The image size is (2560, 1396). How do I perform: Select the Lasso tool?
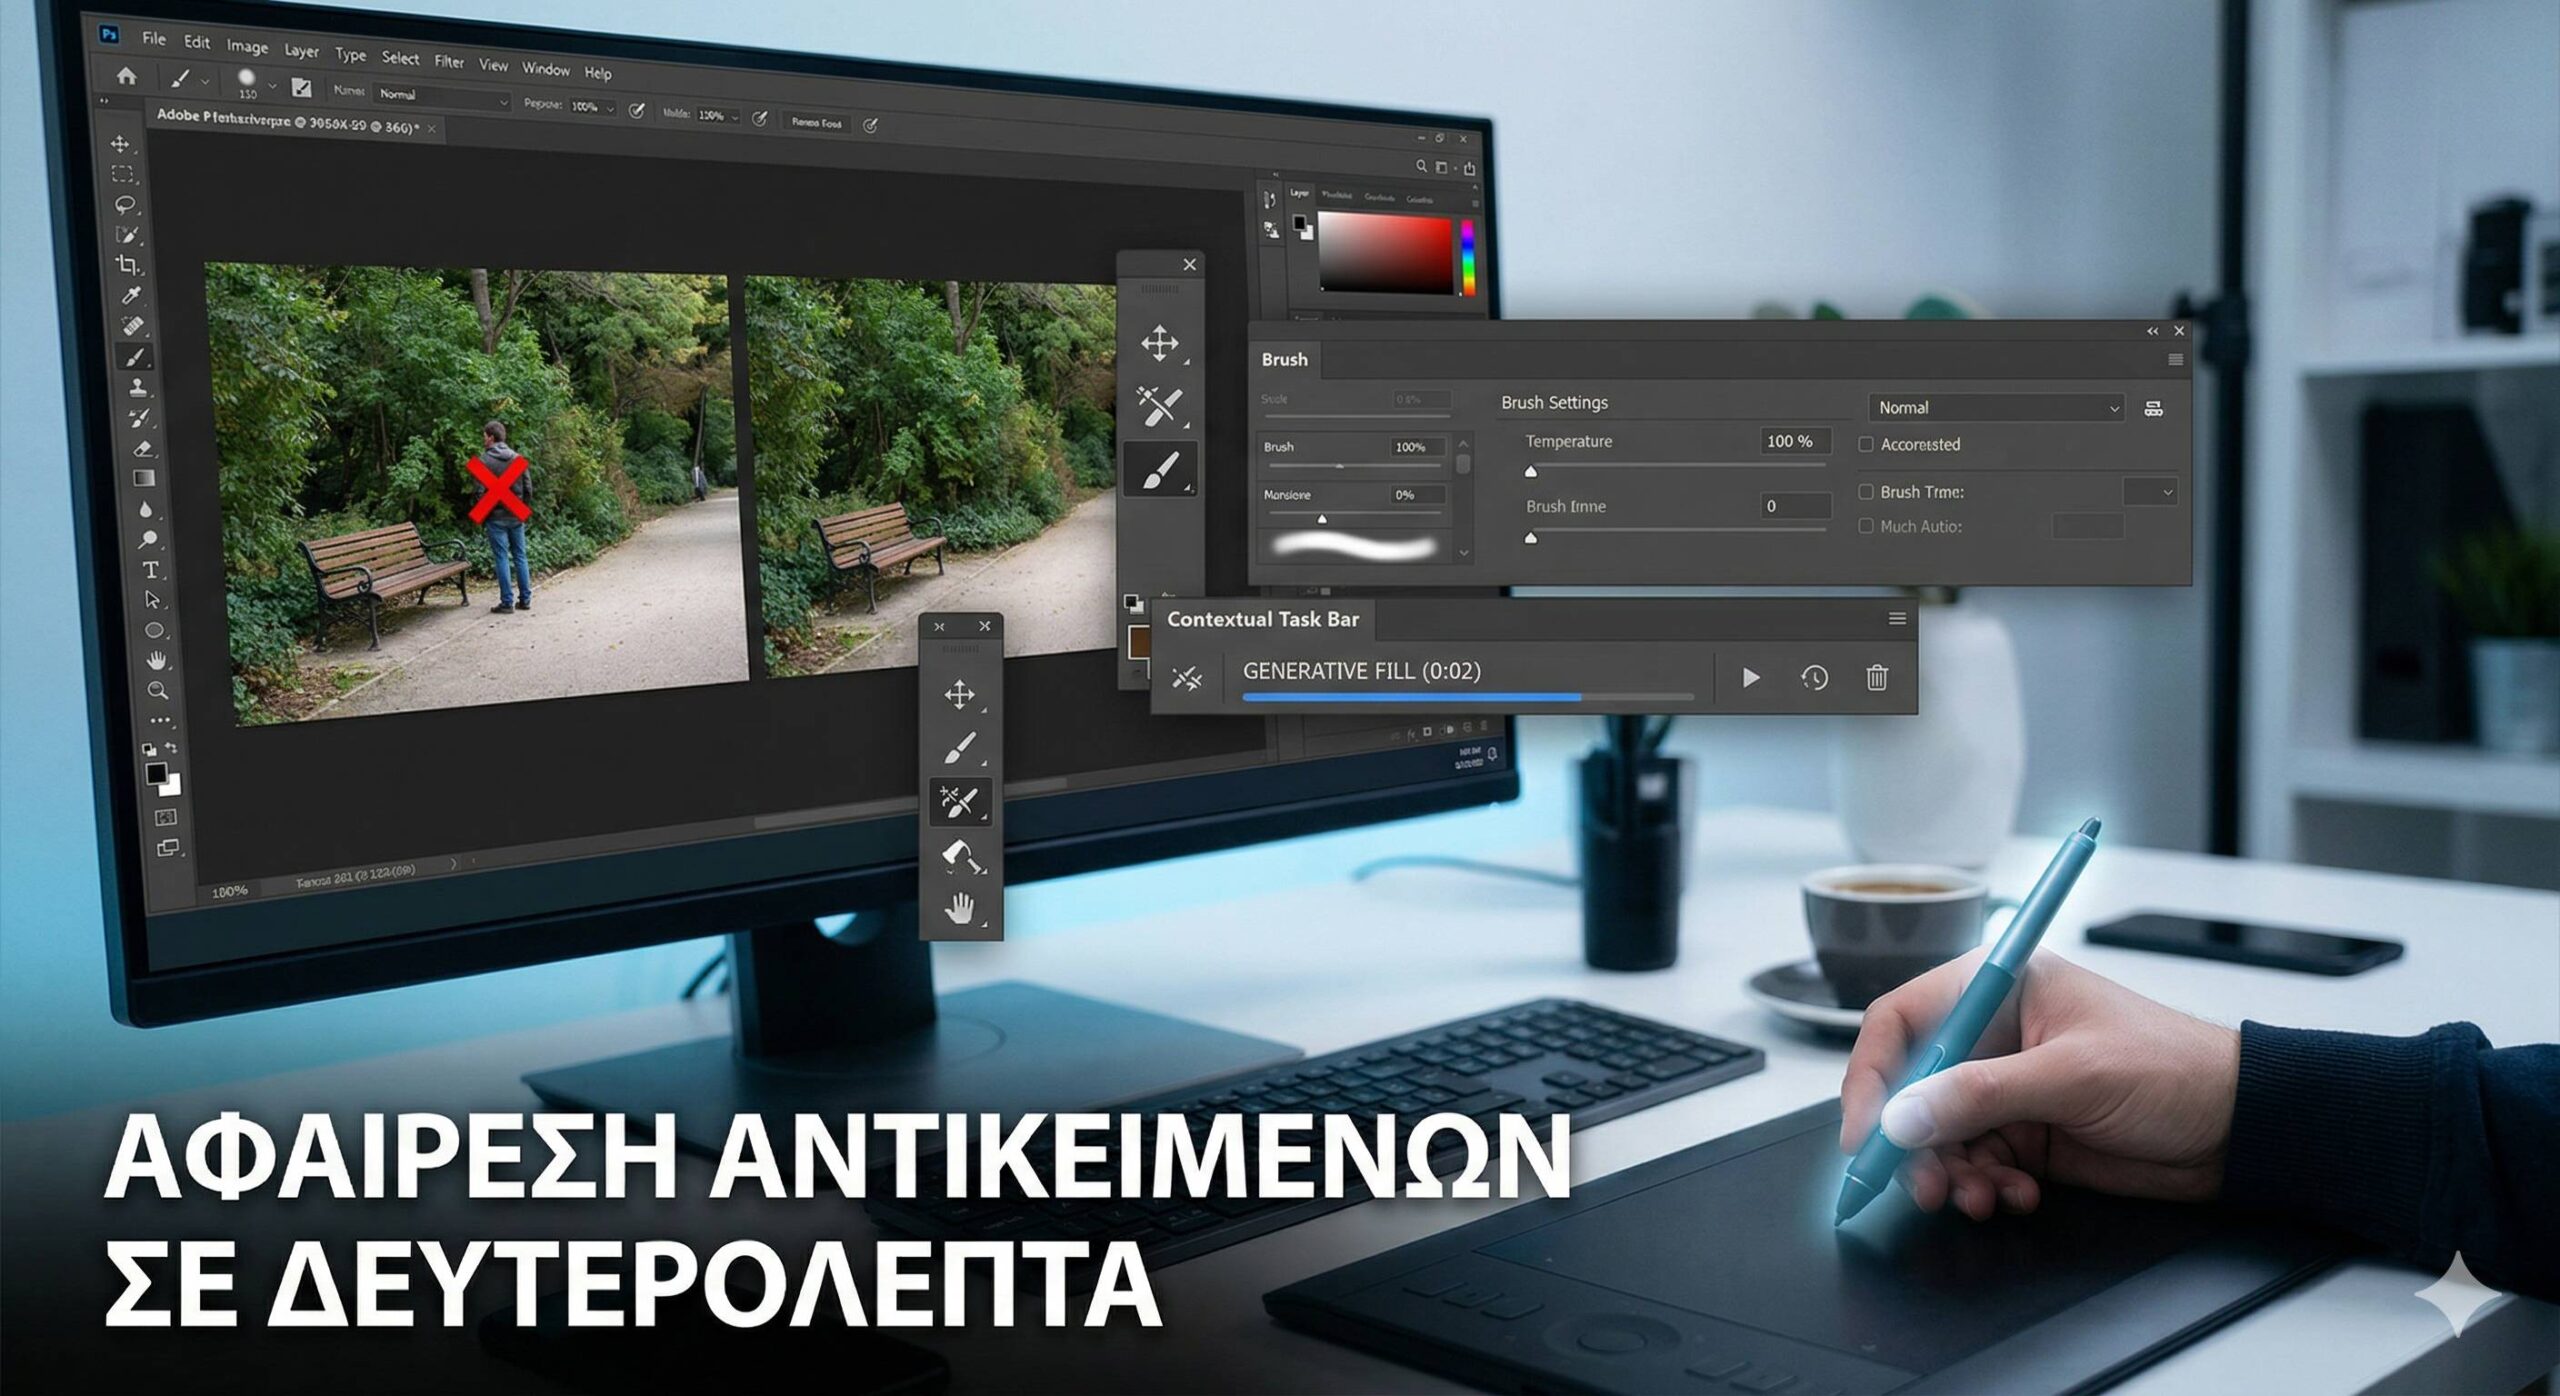click(x=125, y=205)
